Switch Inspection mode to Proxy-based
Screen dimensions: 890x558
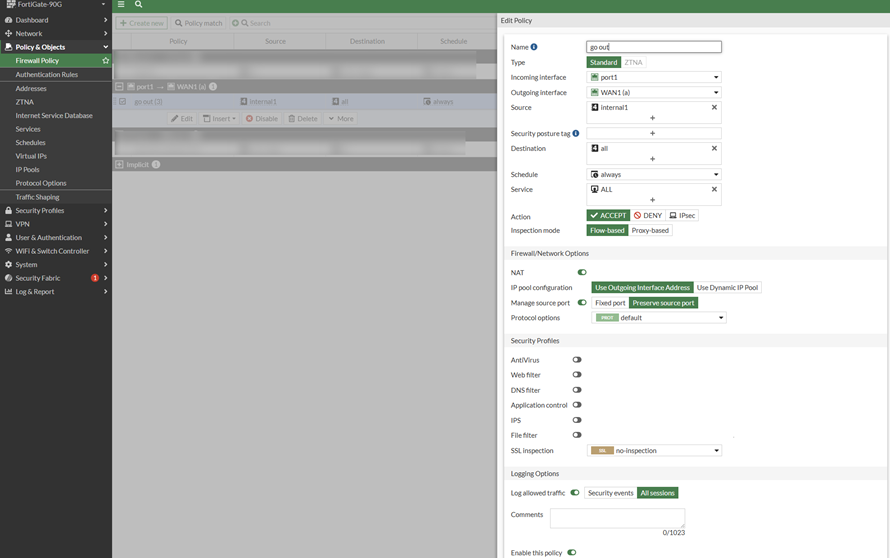click(650, 230)
